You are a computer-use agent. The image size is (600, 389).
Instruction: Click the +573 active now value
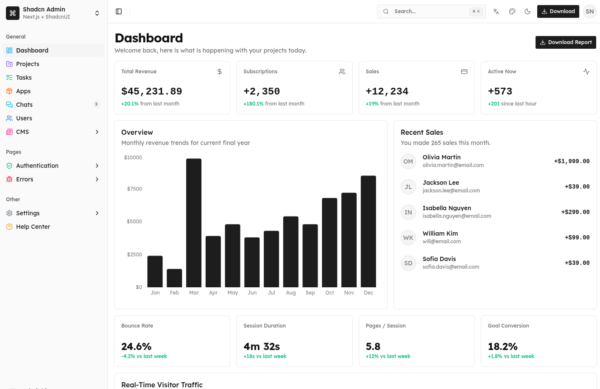coord(500,91)
